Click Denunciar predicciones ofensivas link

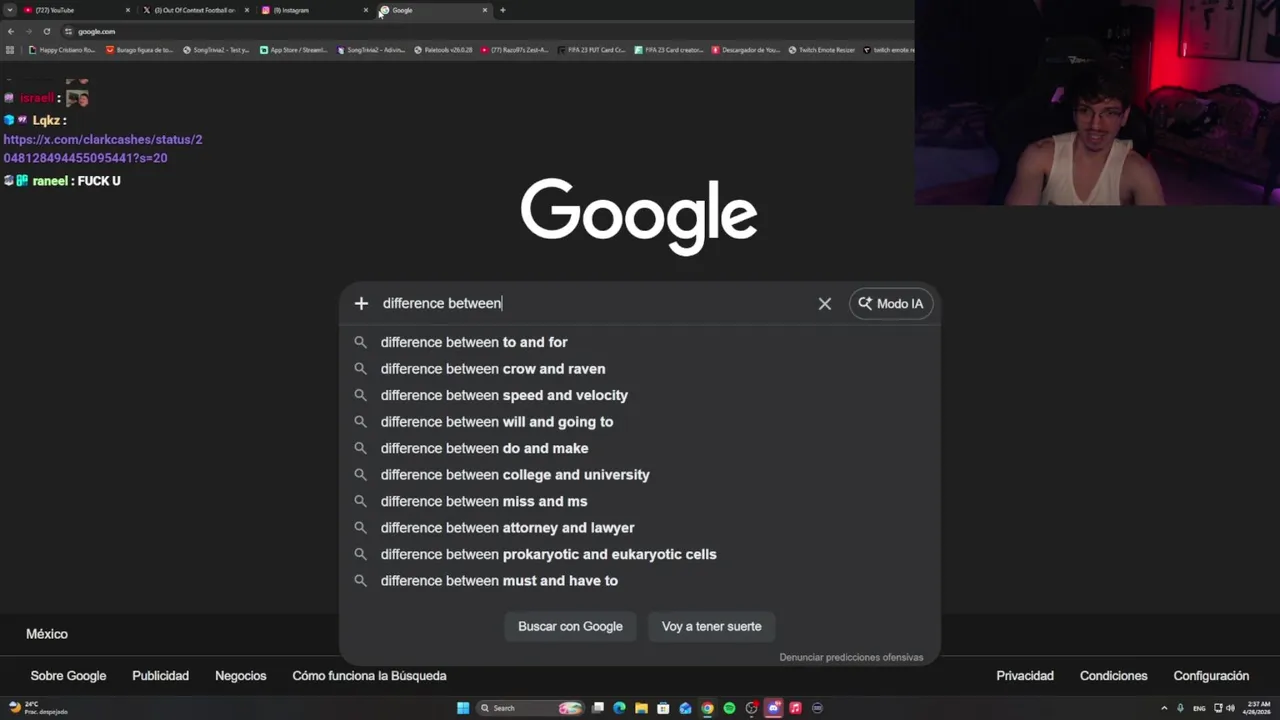(x=851, y=657)
